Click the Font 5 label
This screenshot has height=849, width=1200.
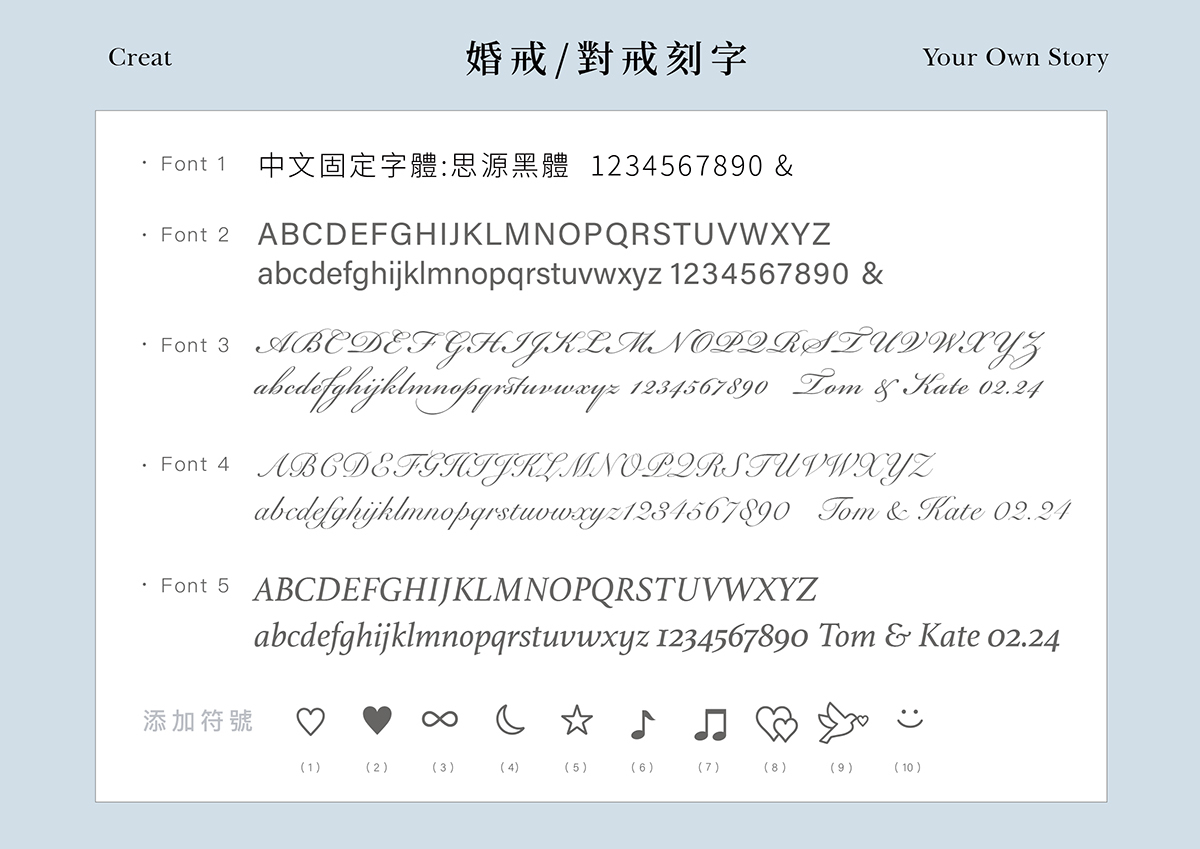[x=195, y=585]
